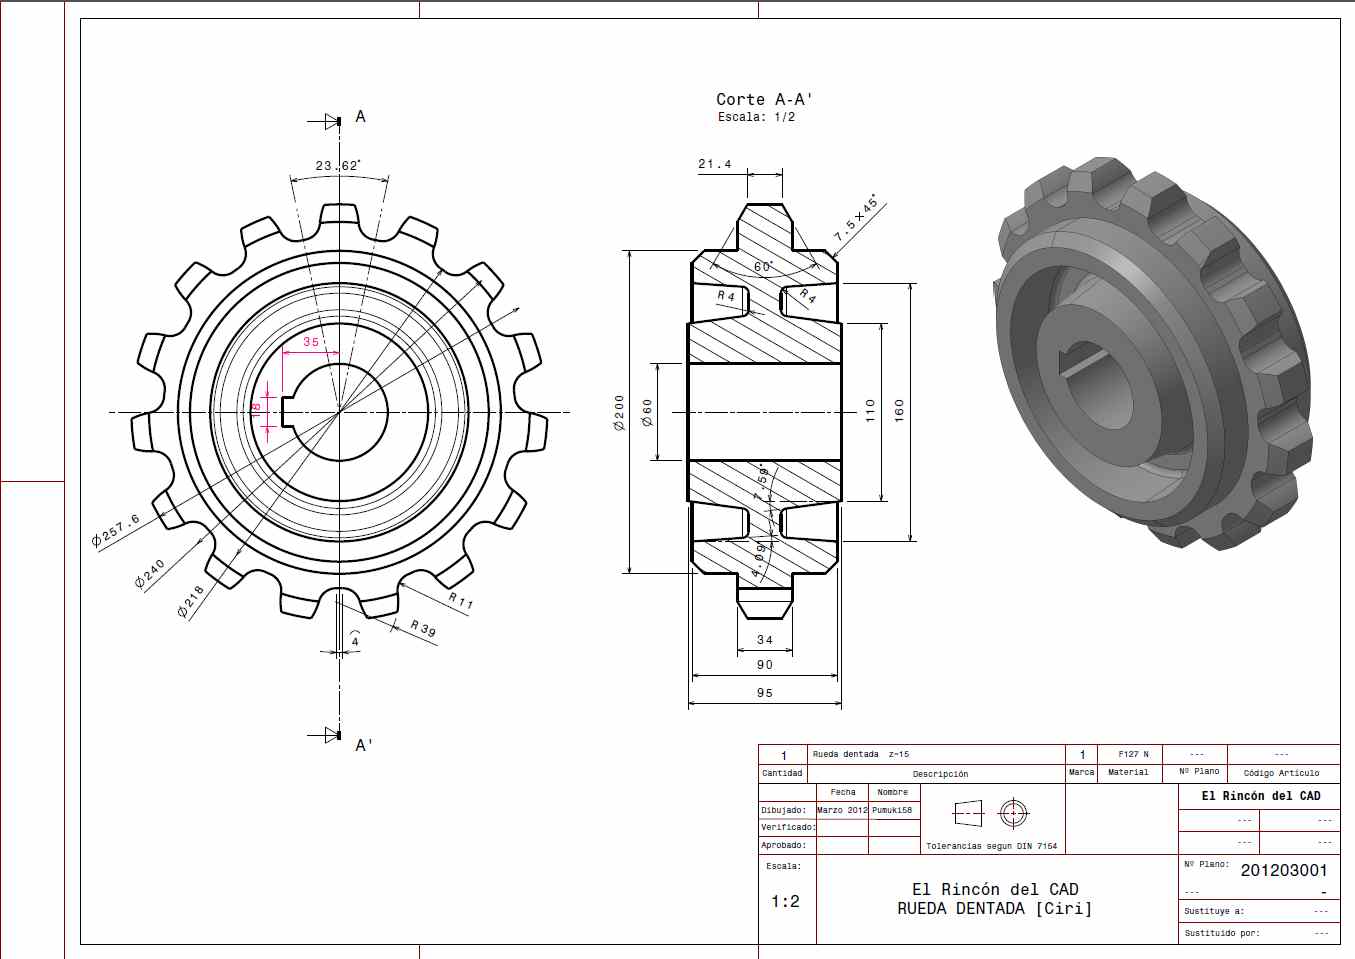Select the Ø200 diameter dimension
The width and height of the screenshot is (1355, 959).
[x=619, y=412]
